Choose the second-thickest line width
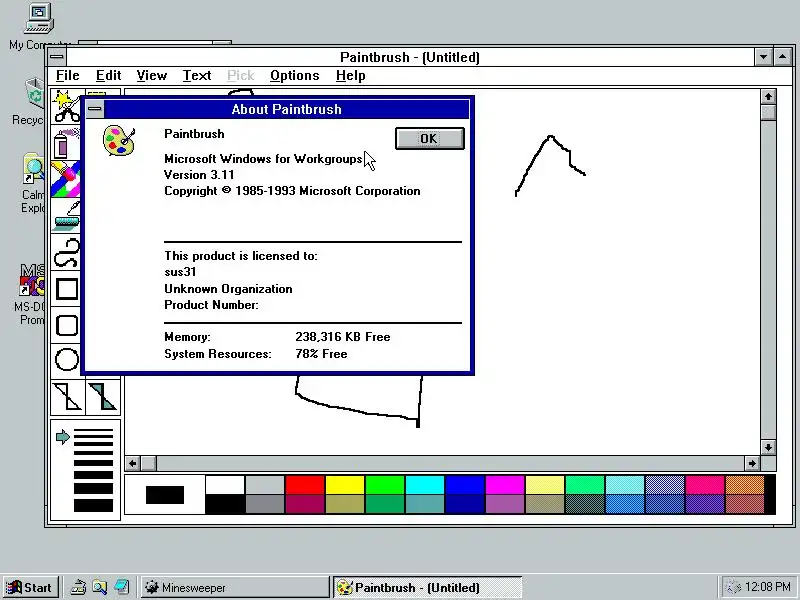This screenshot has width=800, height=600. (93, 488)
